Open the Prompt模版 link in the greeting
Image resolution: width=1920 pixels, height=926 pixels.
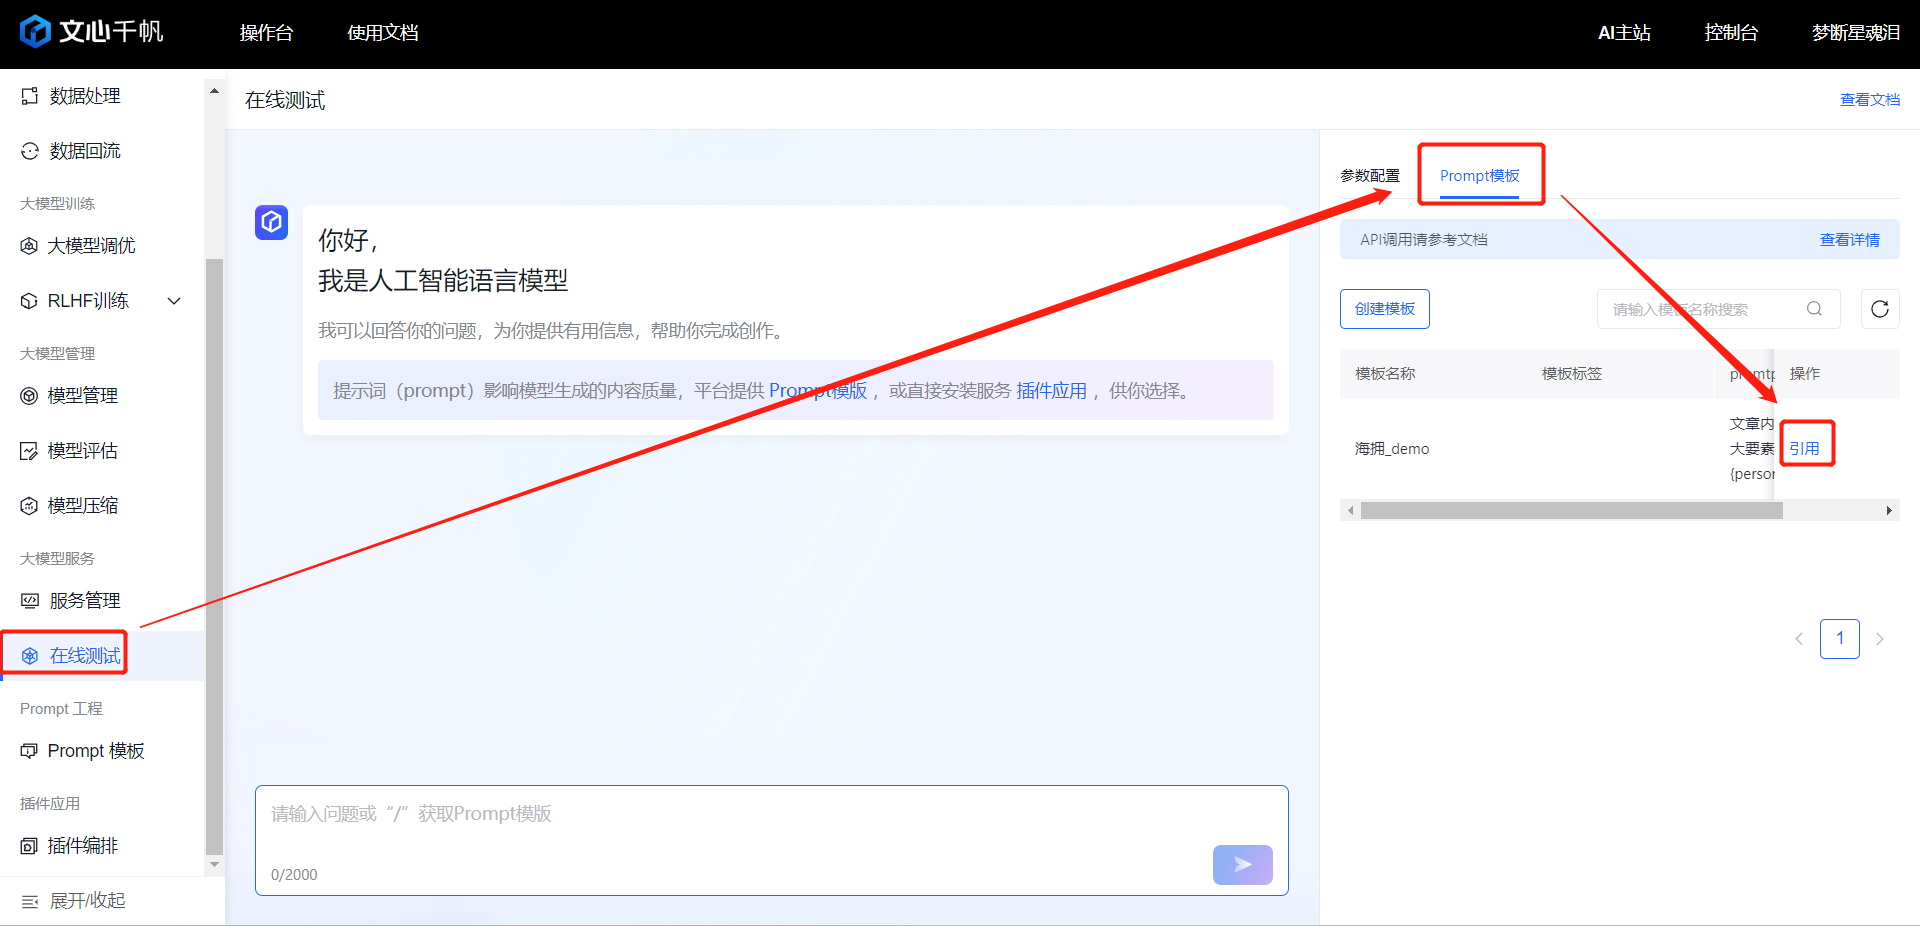click(x=818, y=391)
